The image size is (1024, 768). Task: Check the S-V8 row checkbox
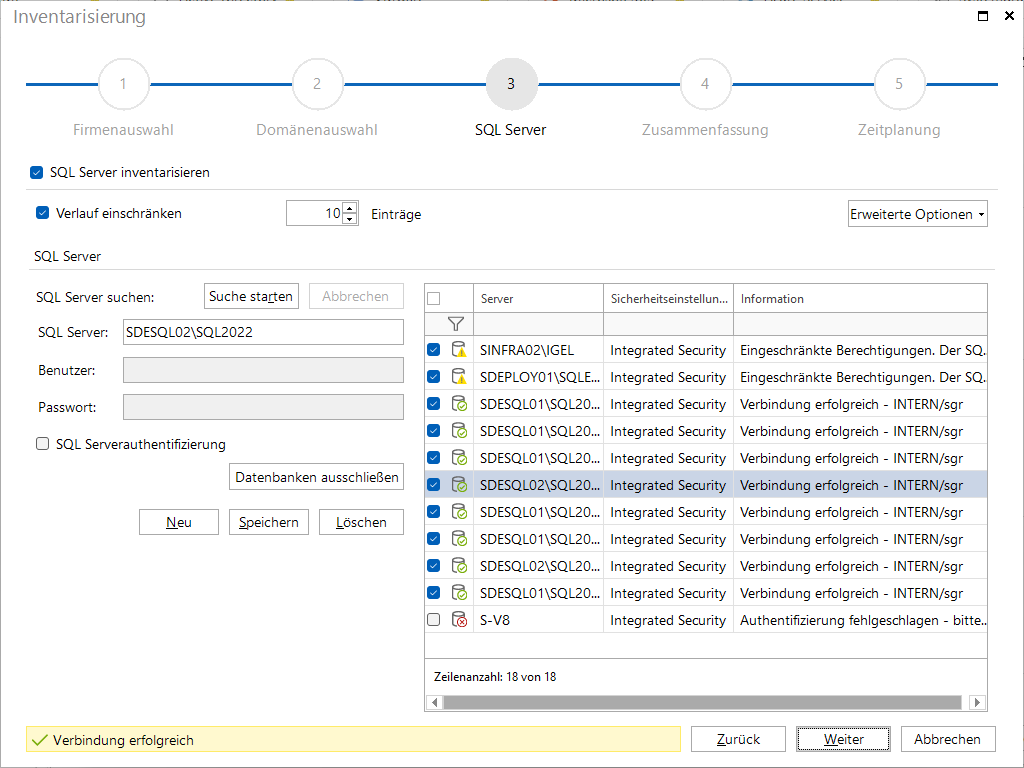(x=434, y=619)
